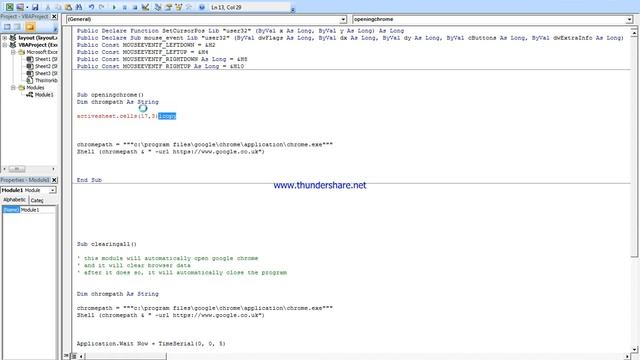Click the 'Sub openingchrome()' code line
This screenshot has height=360, width=640.
[x=110, y=95]
